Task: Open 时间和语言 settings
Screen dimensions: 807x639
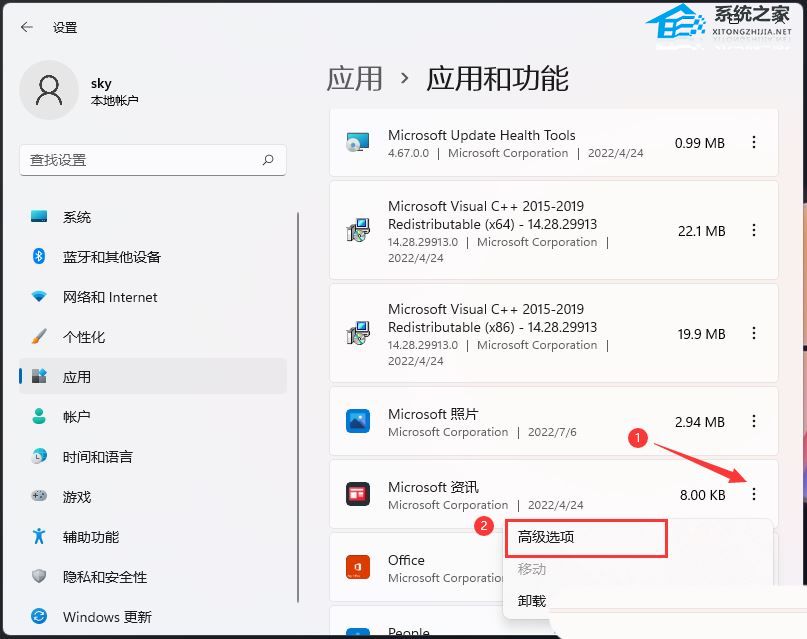Action: (x=153, y=456)
